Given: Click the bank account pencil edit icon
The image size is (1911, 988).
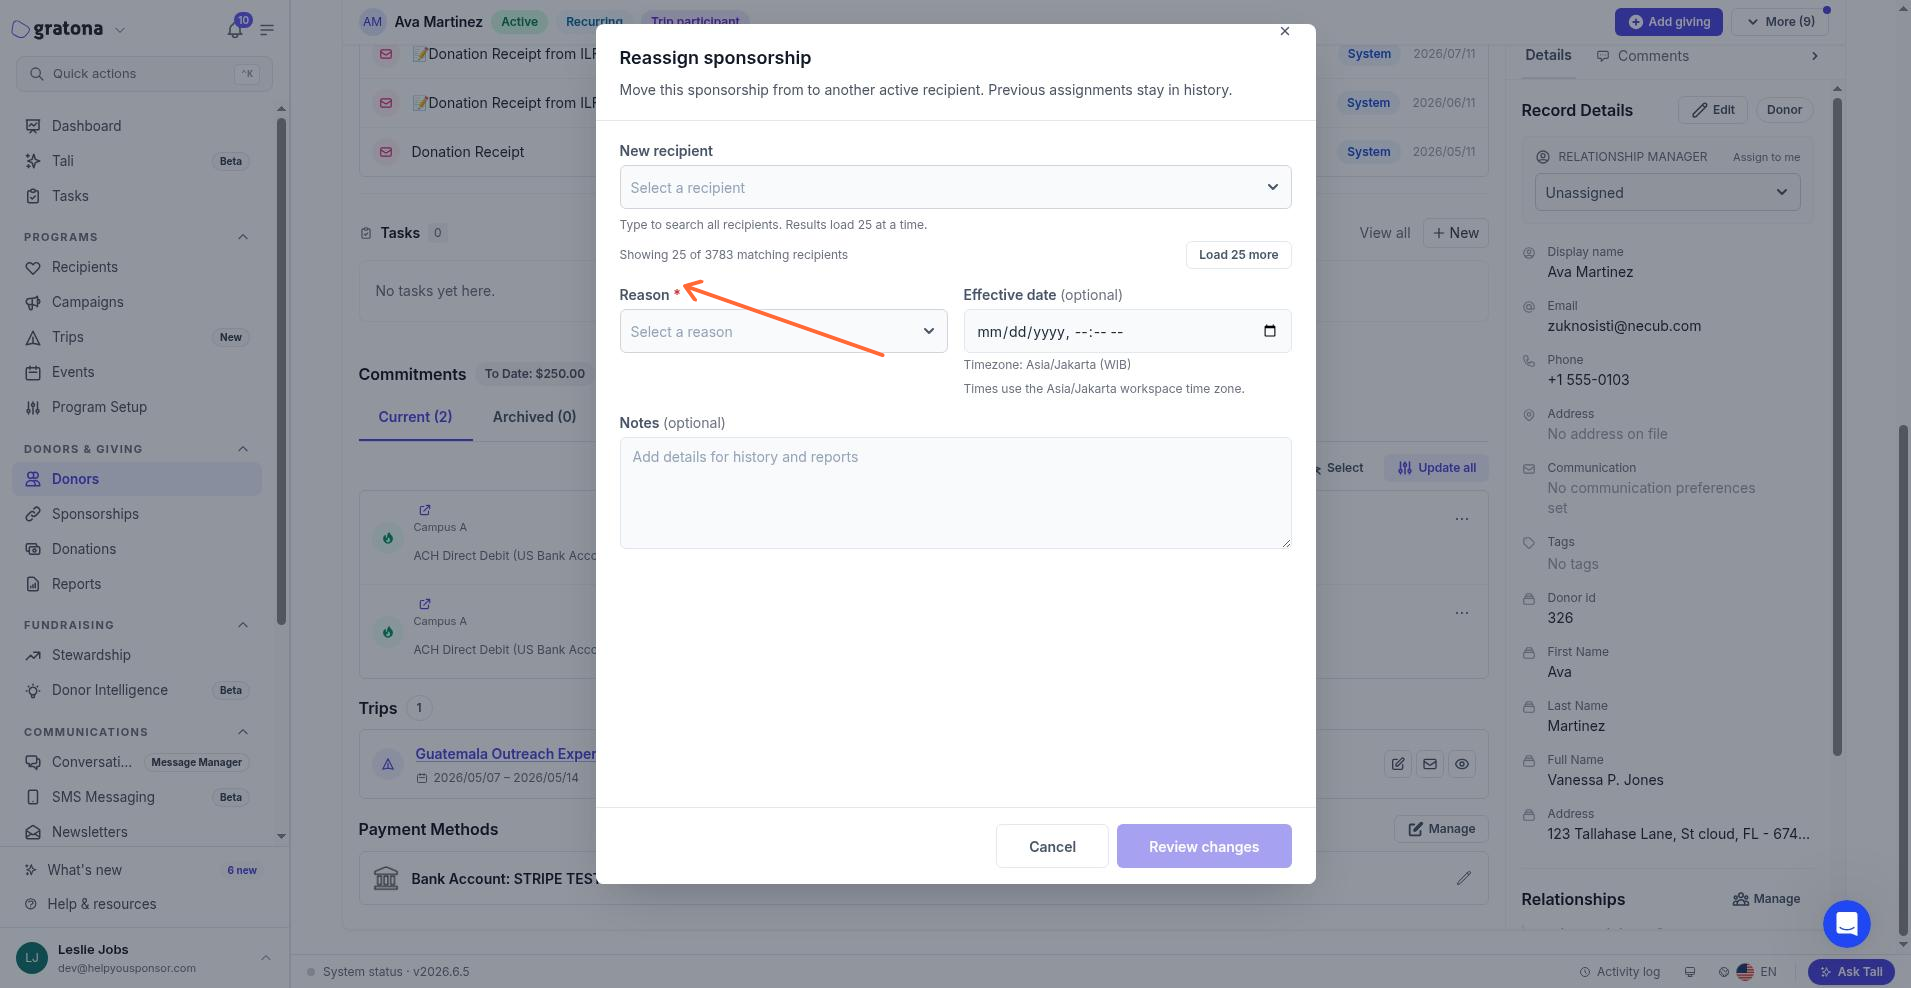Looking at the screenshot, I should pos(1464,878).
